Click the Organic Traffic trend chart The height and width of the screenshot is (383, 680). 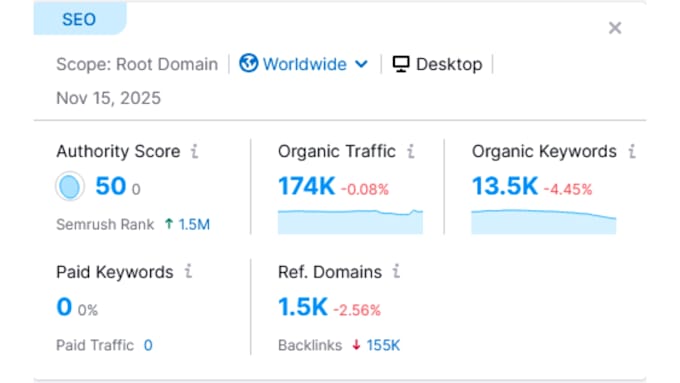point(350,222)
